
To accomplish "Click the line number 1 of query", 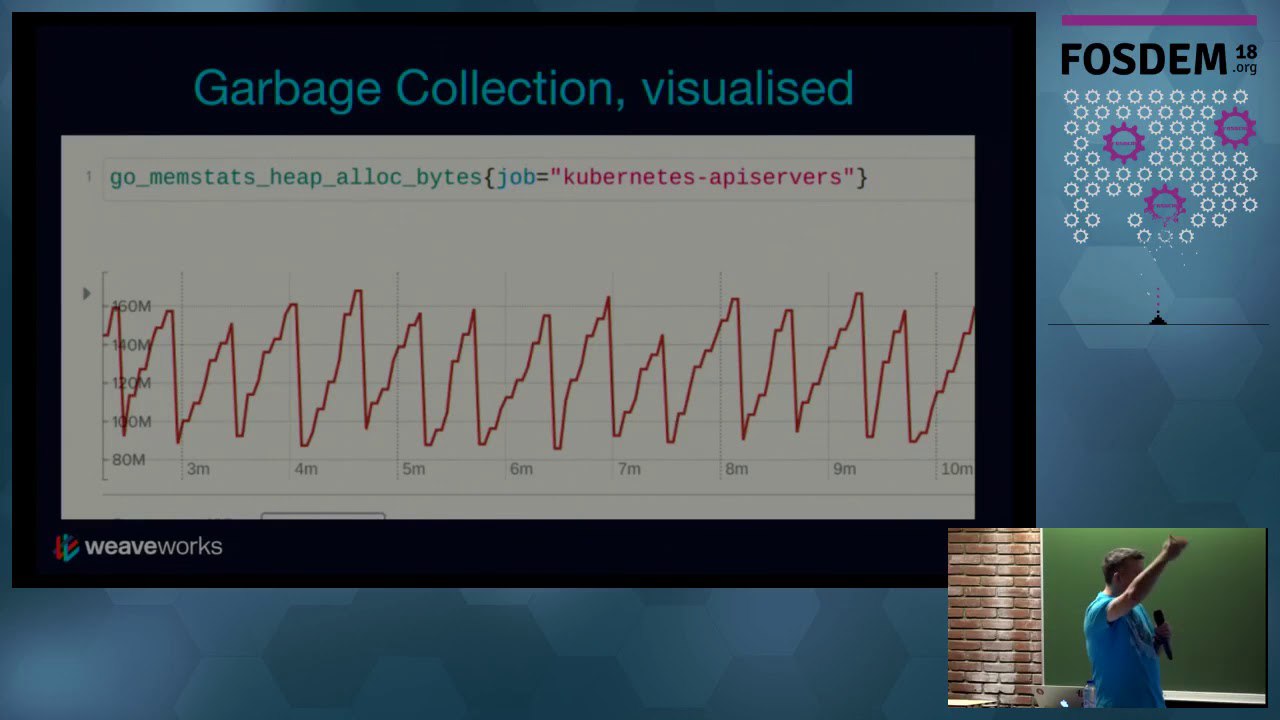I will click(88, 177).
